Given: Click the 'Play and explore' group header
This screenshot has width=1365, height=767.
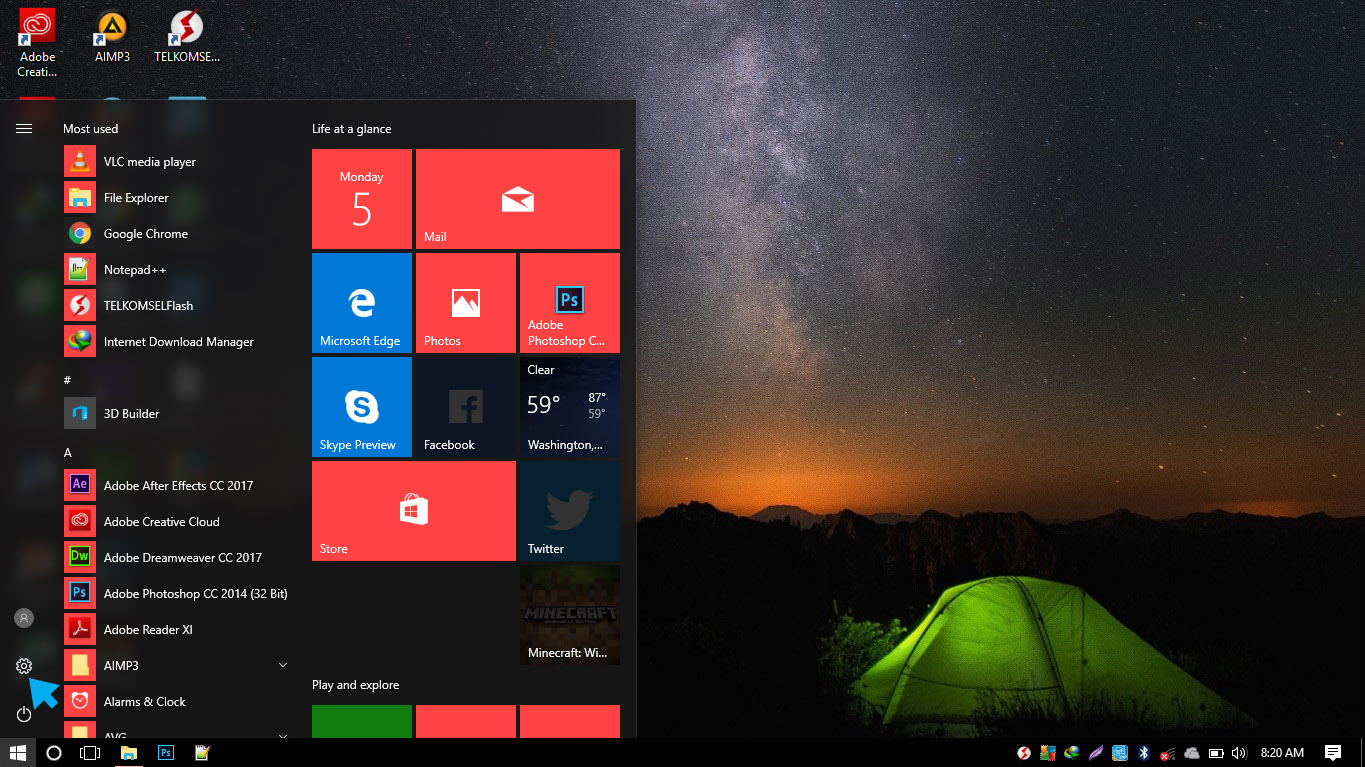Looking at the screenshot, I should [355, 685].
